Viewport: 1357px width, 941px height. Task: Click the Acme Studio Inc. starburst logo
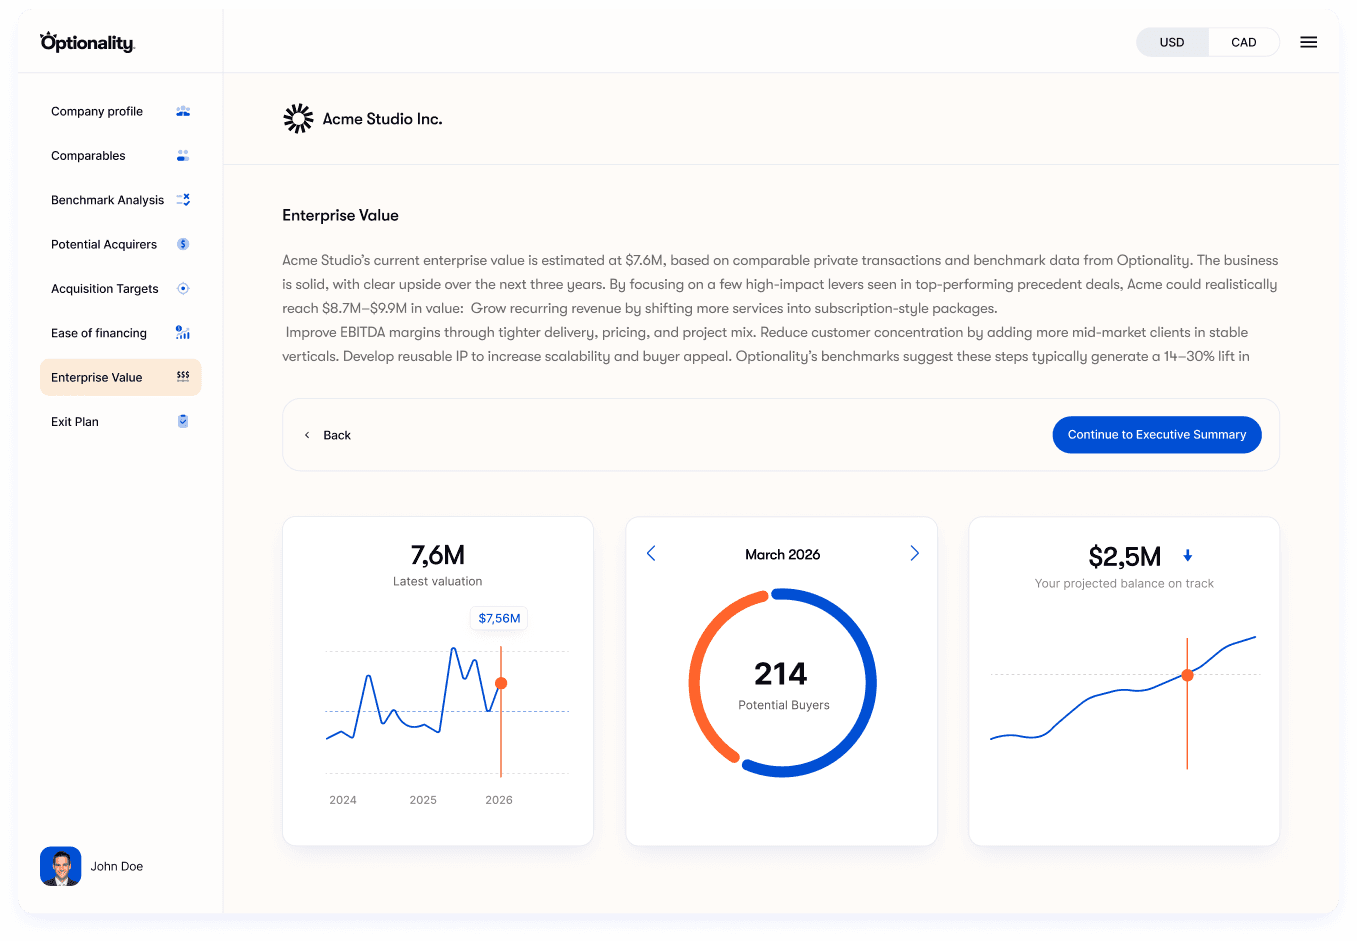coord(298,117)
